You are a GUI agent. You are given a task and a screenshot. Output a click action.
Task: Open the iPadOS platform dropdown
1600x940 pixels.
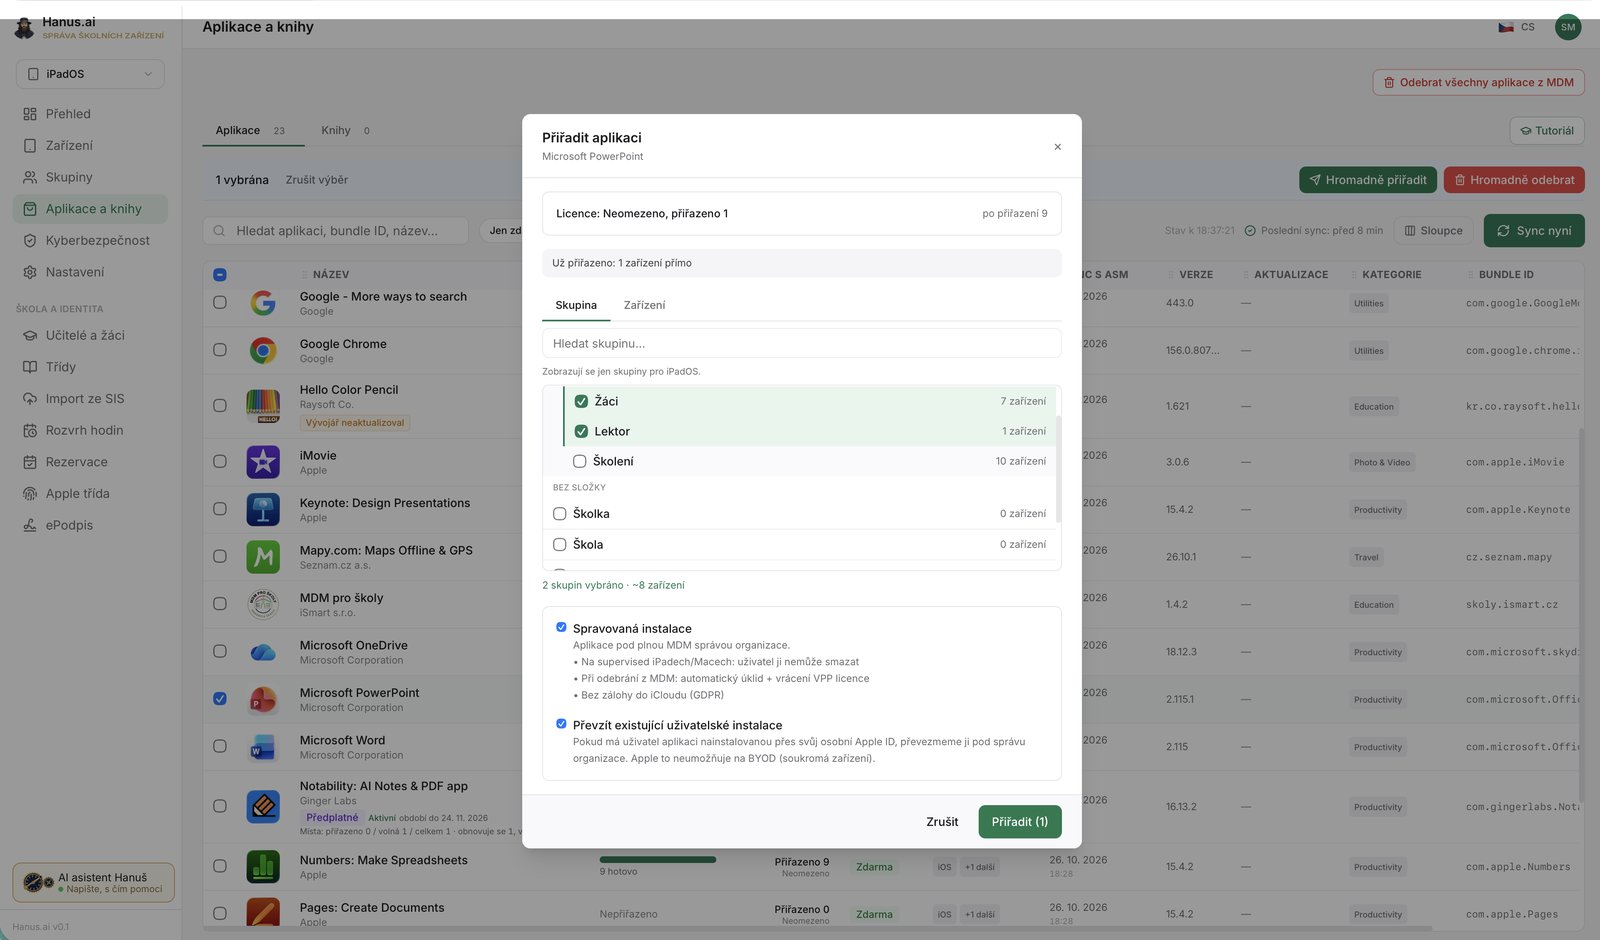click(x=90, y=74)
